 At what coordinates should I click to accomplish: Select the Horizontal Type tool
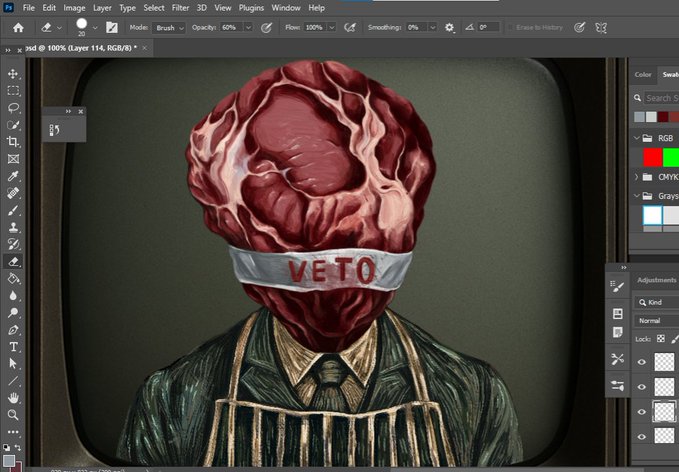tap(13, 346)
